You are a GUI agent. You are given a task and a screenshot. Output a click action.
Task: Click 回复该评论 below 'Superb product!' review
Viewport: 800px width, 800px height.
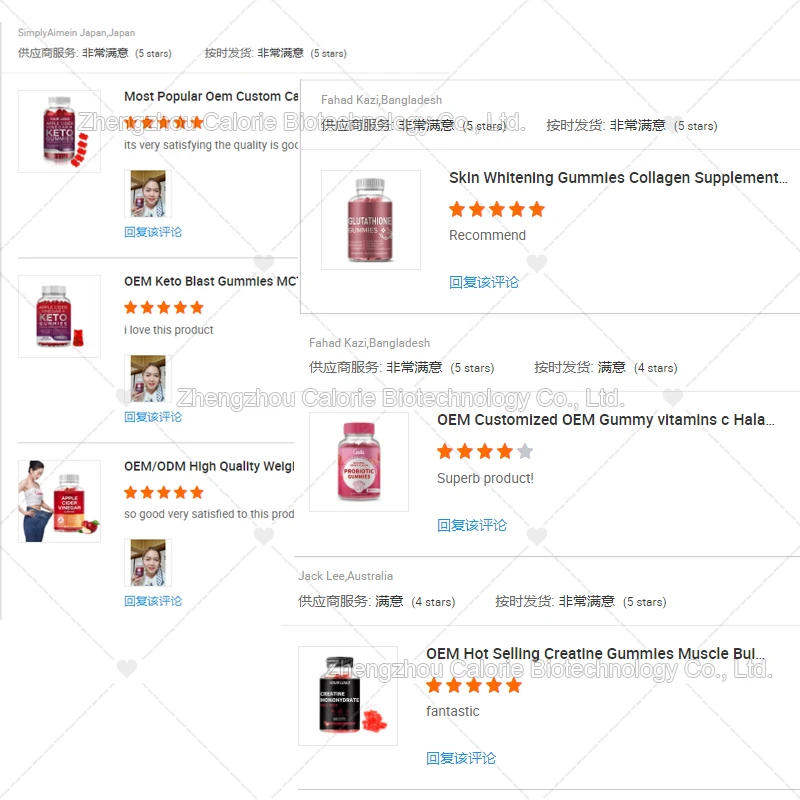tap(472, 525)
